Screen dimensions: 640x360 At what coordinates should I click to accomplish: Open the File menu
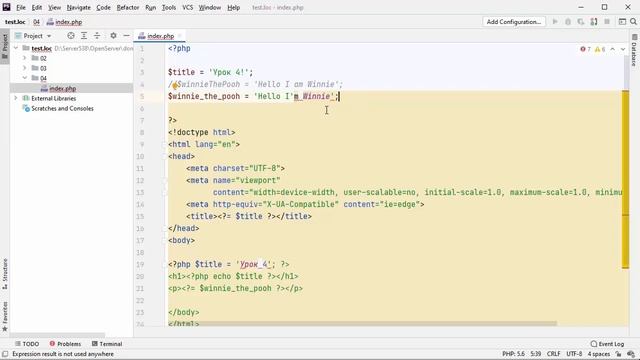21,7
